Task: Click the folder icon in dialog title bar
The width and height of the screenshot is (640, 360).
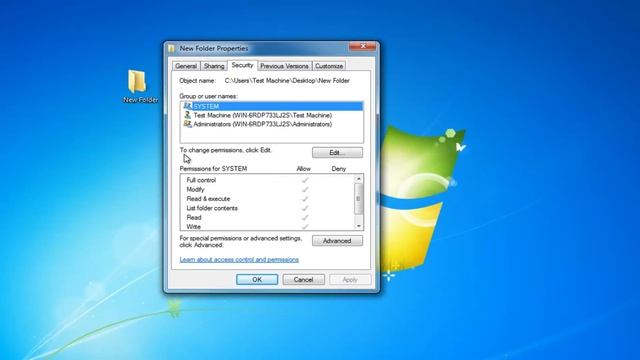Action: tap(172, 49)
